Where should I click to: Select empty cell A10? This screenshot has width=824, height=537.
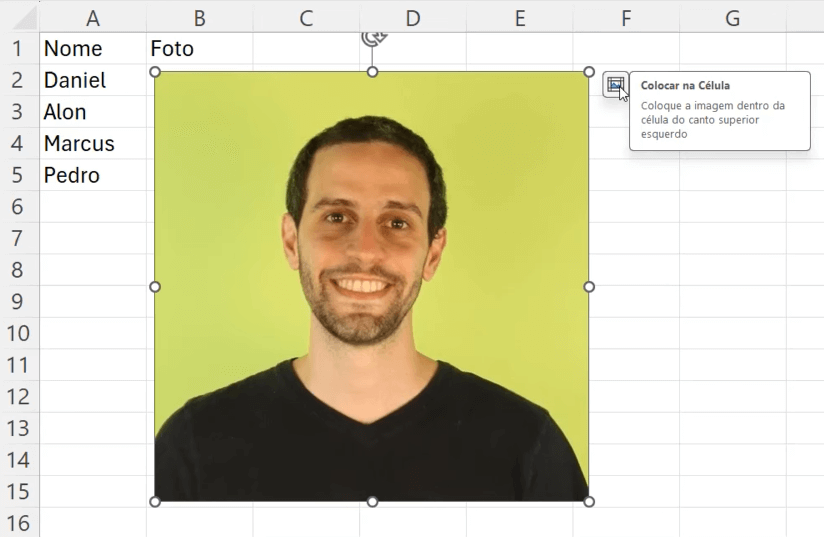pos(93,333)
